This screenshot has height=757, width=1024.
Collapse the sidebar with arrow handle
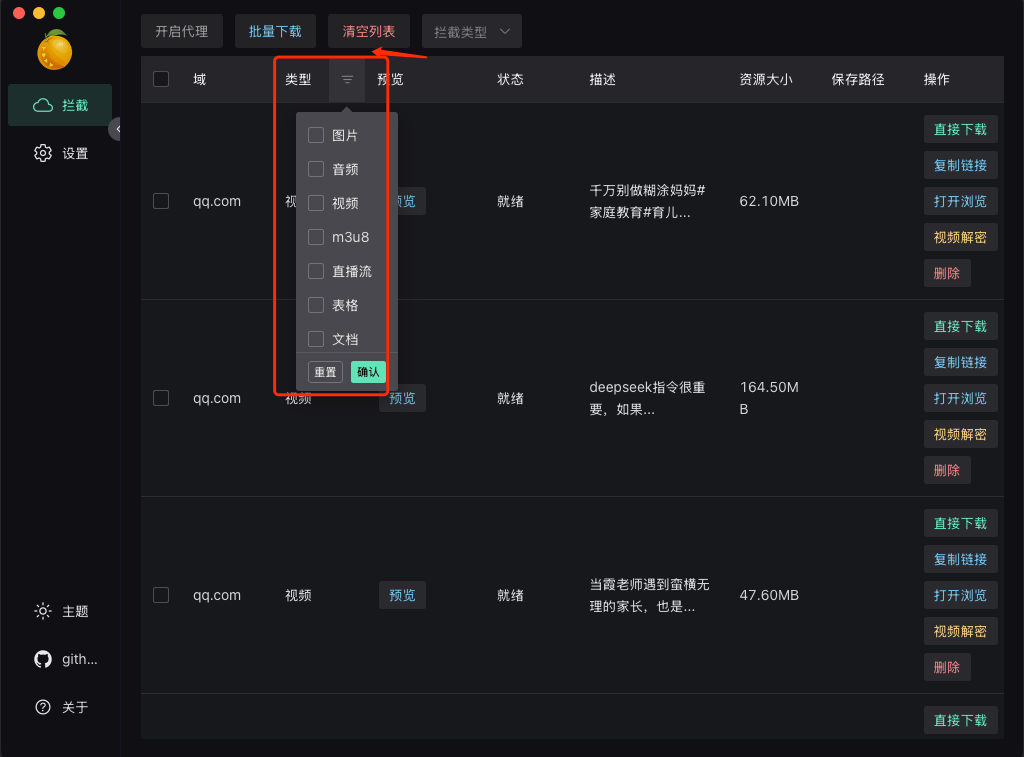pyautogui.click(x=116, y=129)
